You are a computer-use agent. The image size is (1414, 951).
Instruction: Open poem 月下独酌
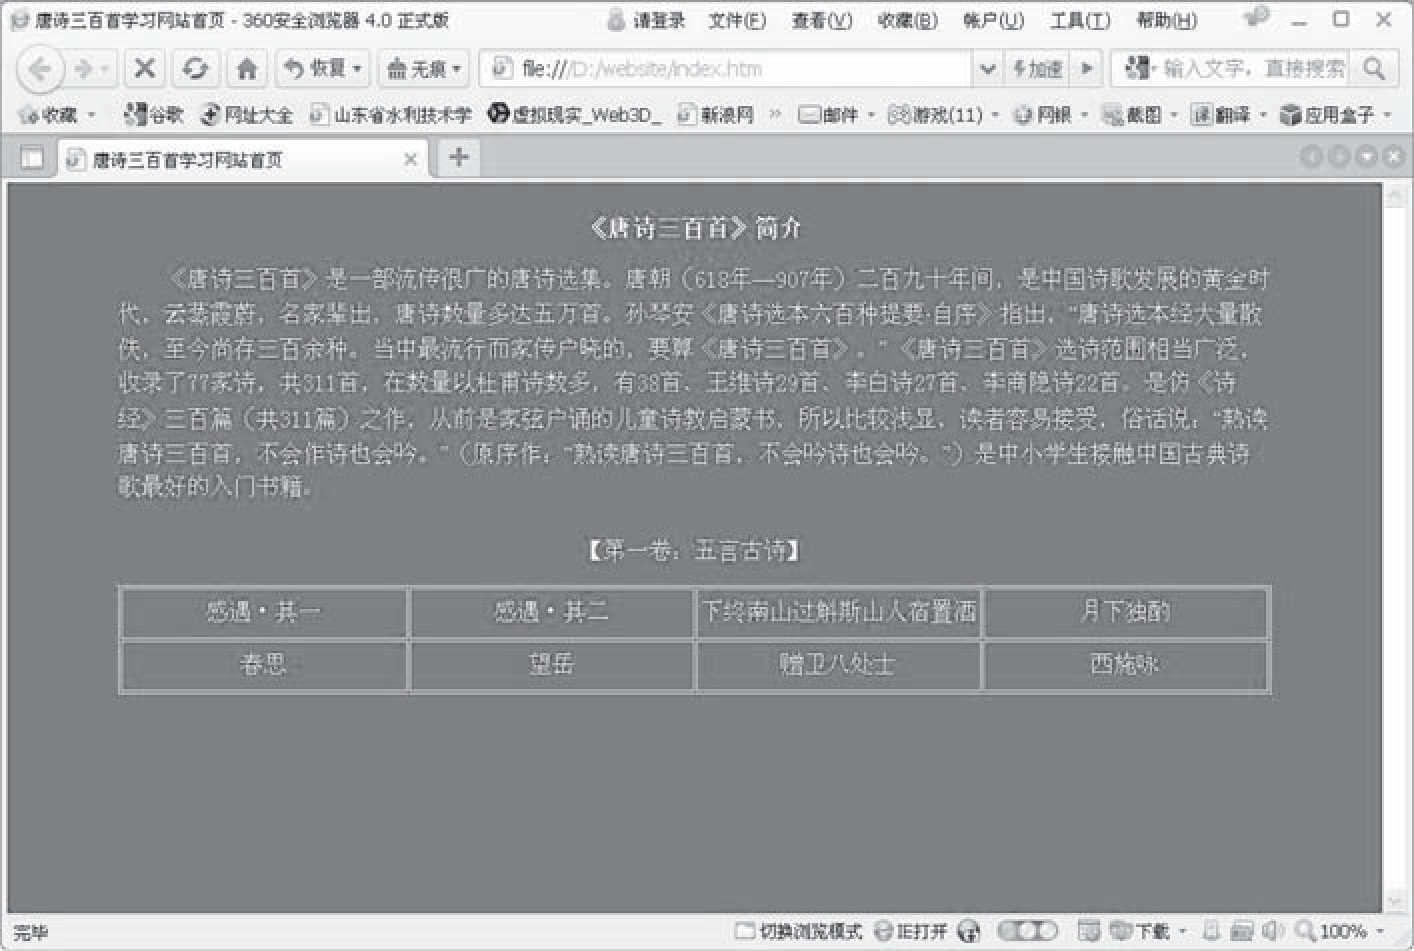(1126, 611)
